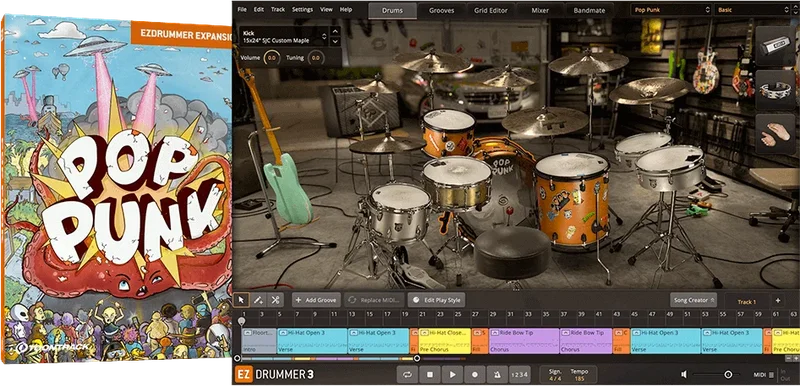Viewport: 800px width, 386px height.
Task: Select the Track 1 tab
Action: point(746,302)
